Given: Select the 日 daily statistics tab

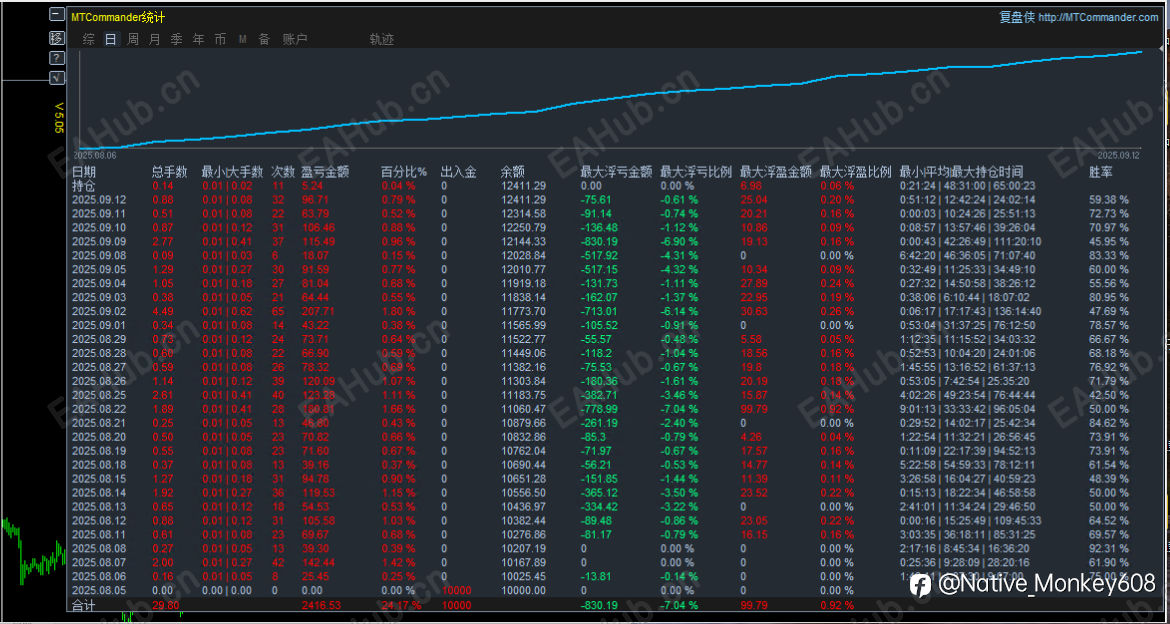Looking at the screenshot, I should (x=110, y=40).
